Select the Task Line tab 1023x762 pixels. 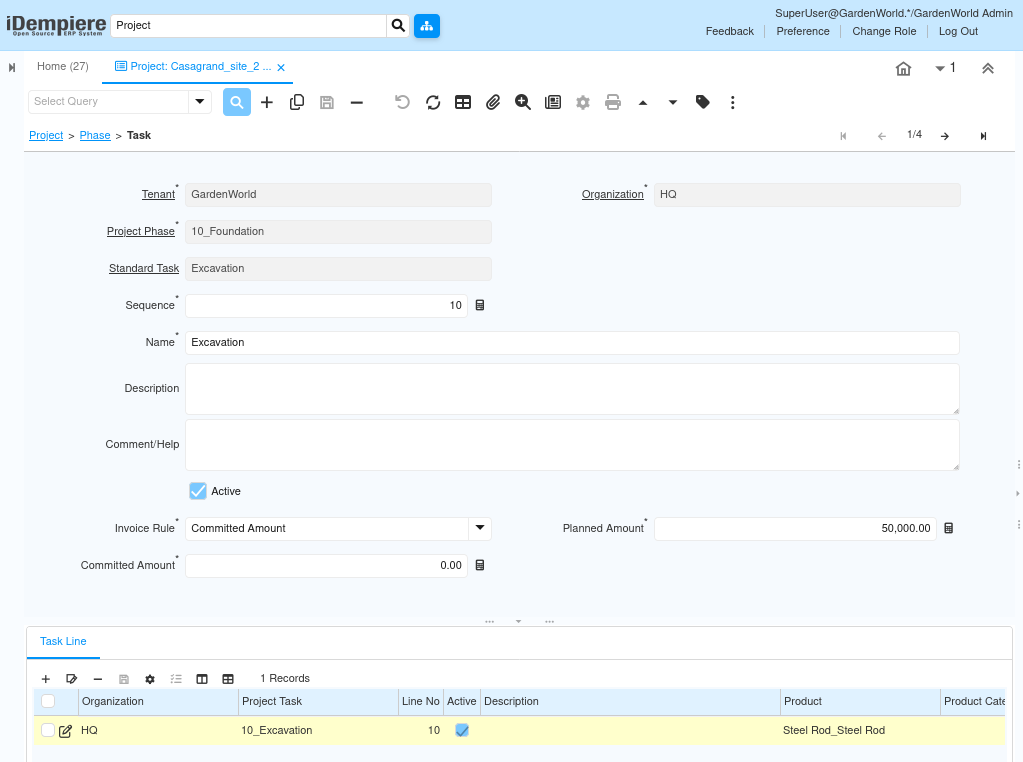63,641
